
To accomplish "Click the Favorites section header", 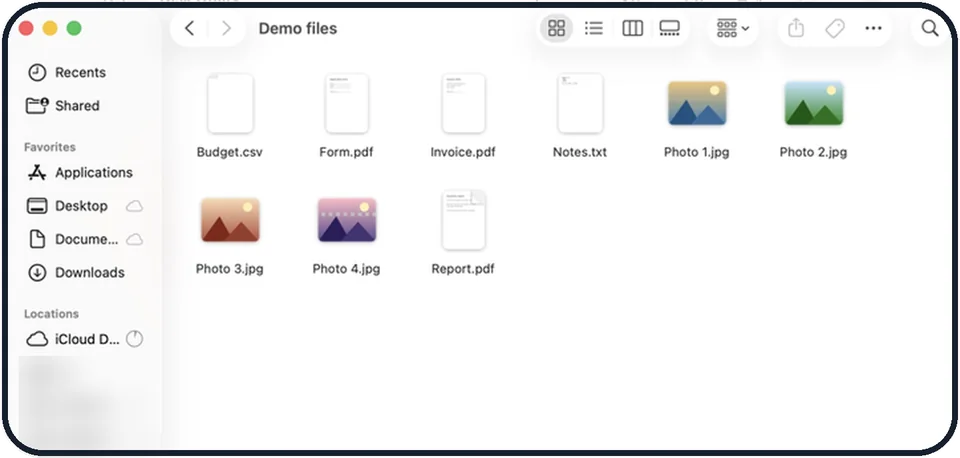I will tap(50, 147).
